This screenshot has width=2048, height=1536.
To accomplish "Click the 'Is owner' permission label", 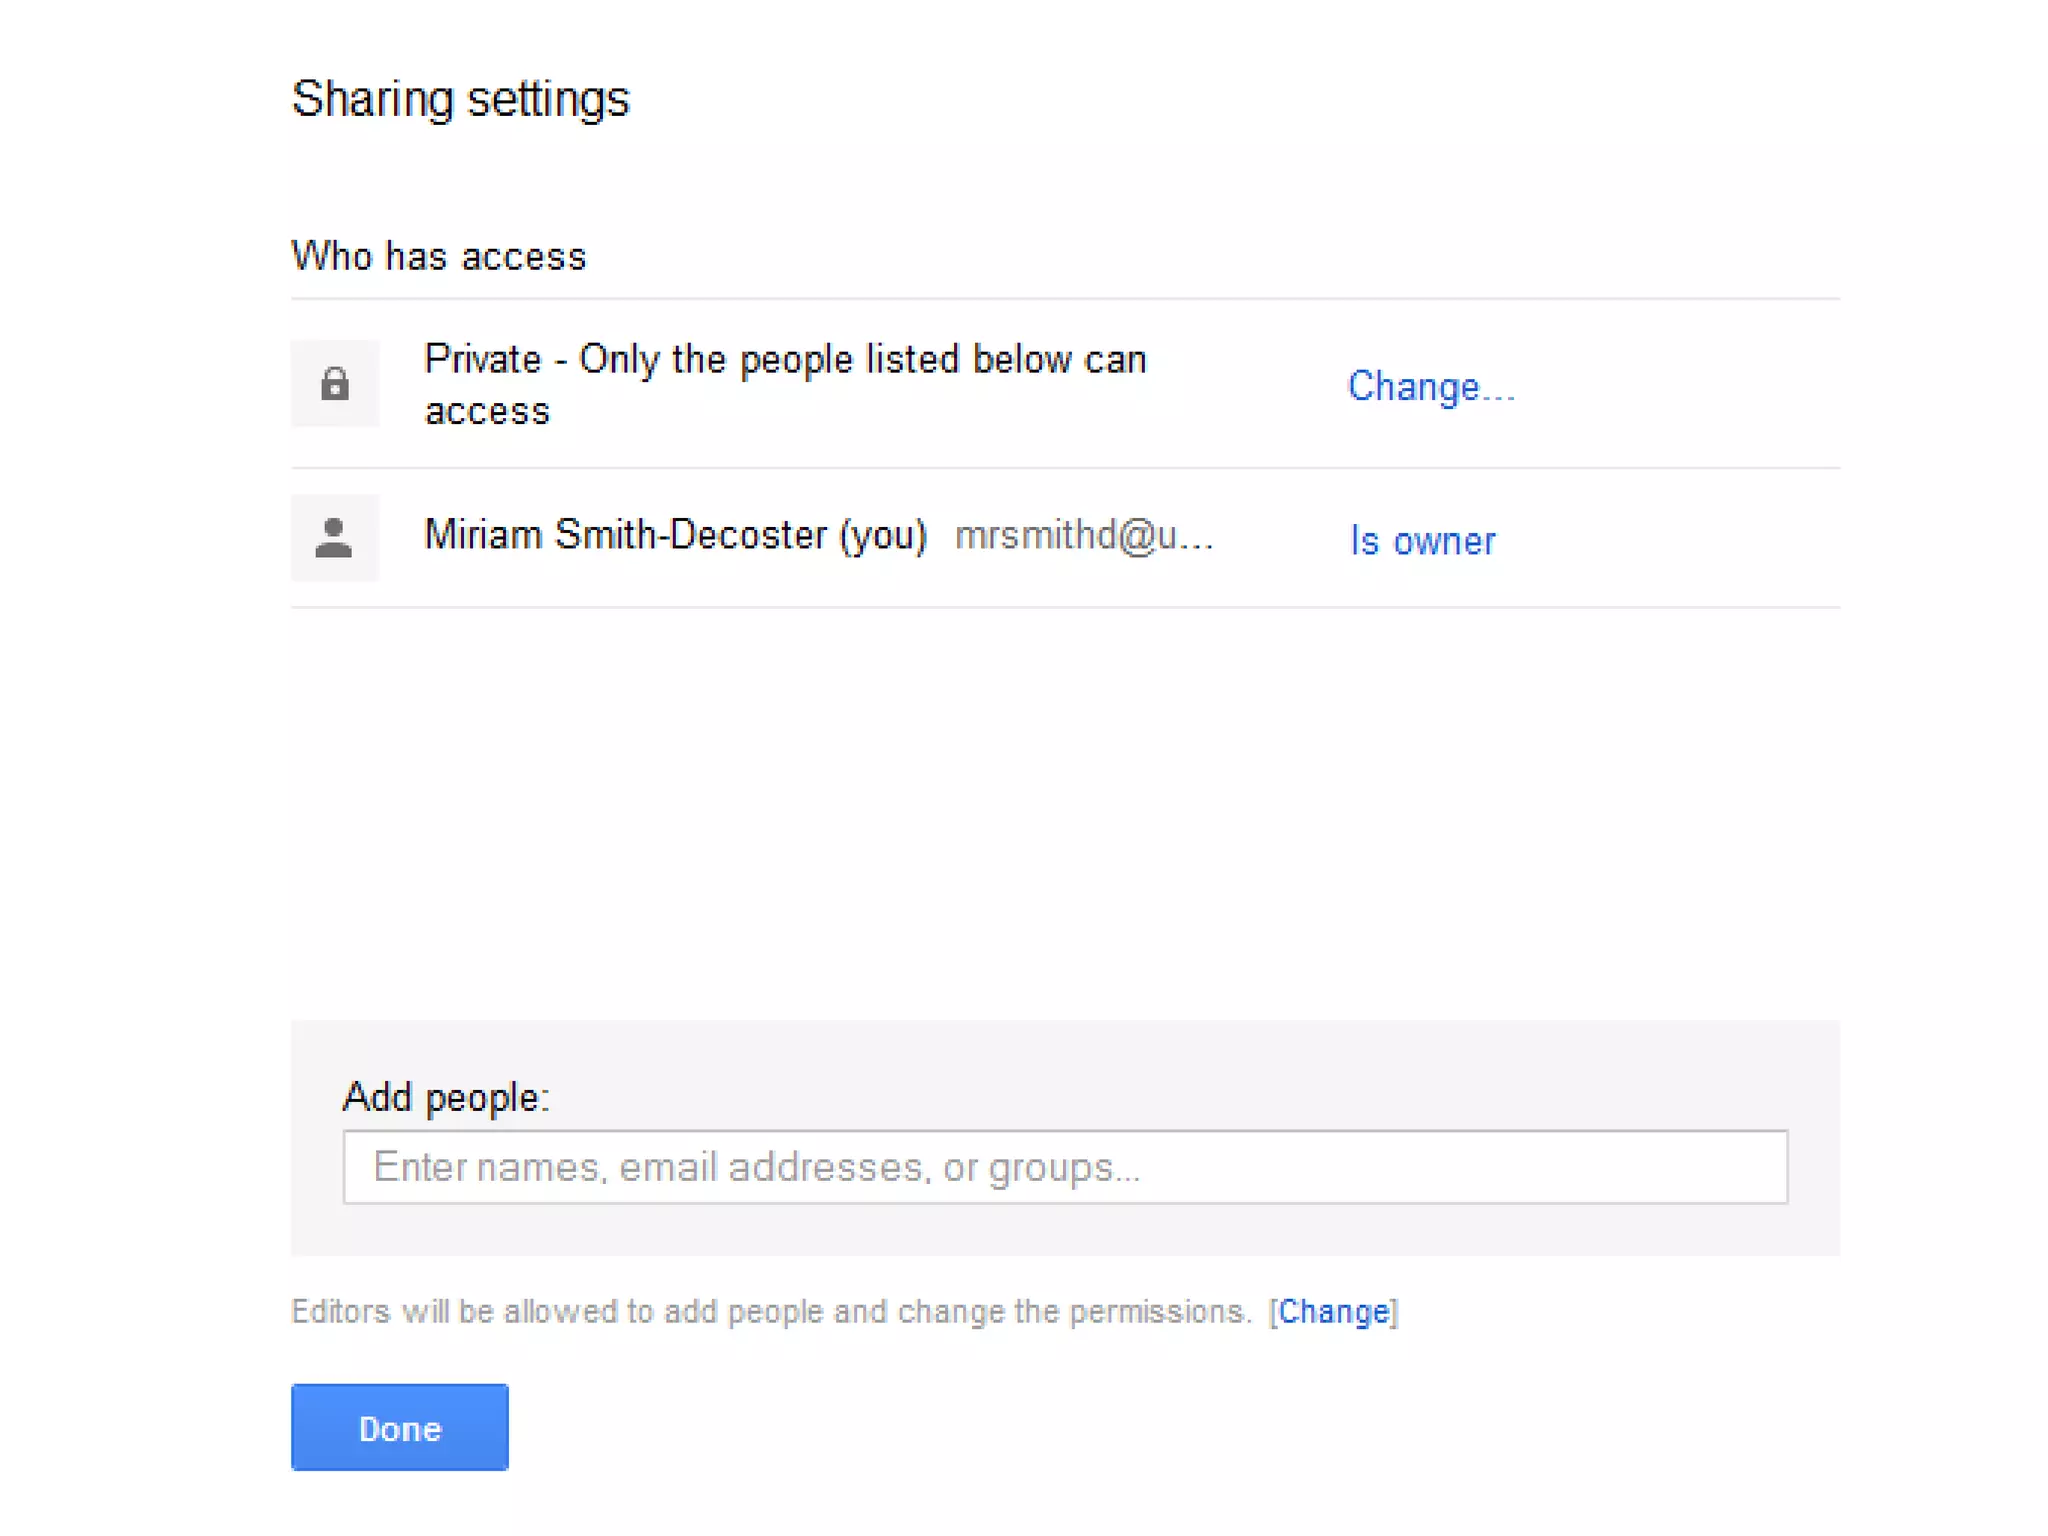I will coord(1421,541).
